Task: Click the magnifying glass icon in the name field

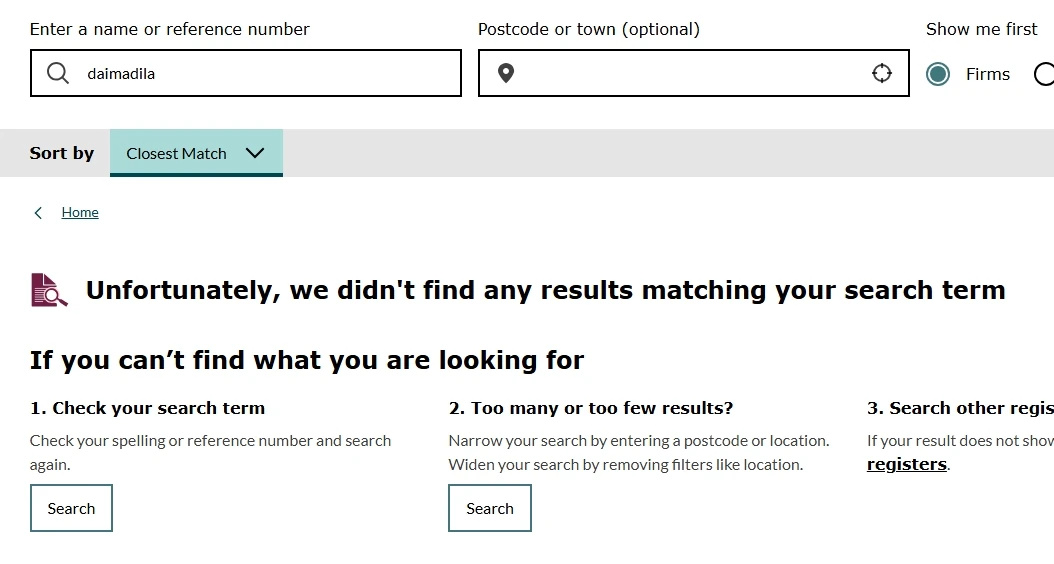Action: pos(58,73)
